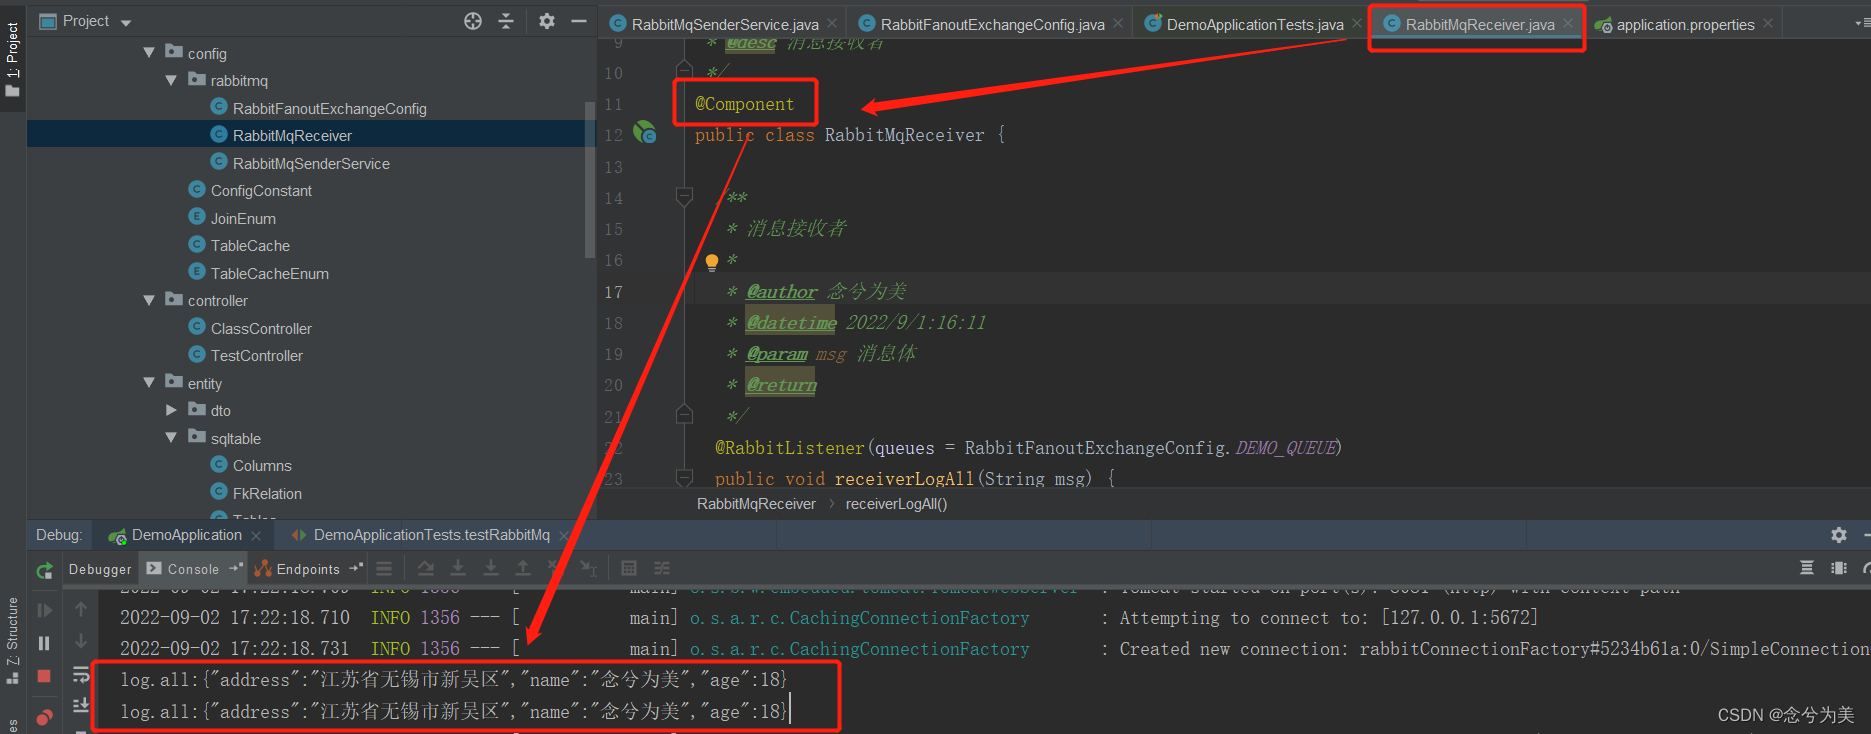Screen dimensions: 1871x734
Task: Collapse the rabbitmq folder
Action: click(171, 80)
